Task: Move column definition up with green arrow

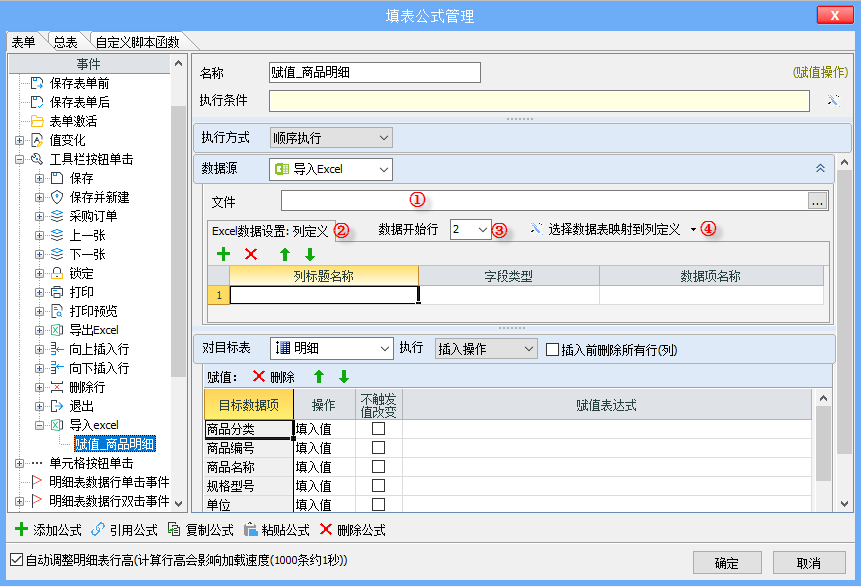Action: pyautogui.click(x=284, y=254)
